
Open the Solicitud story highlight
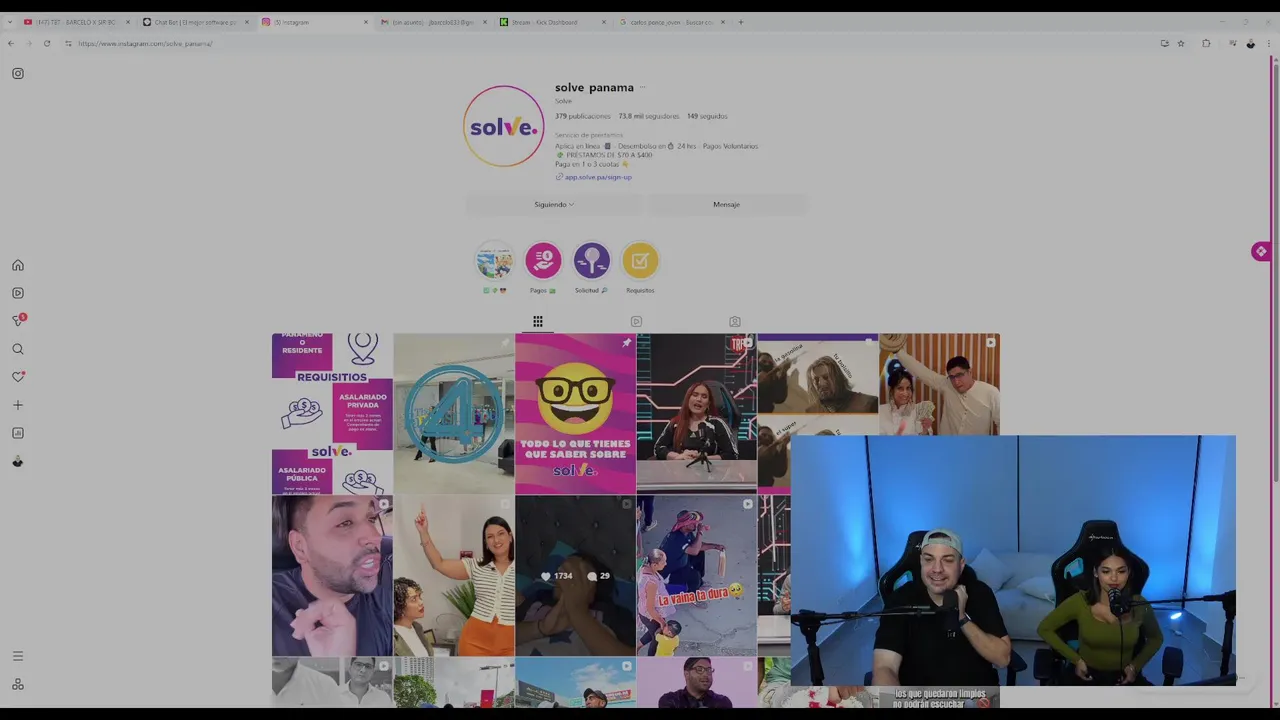591,262
